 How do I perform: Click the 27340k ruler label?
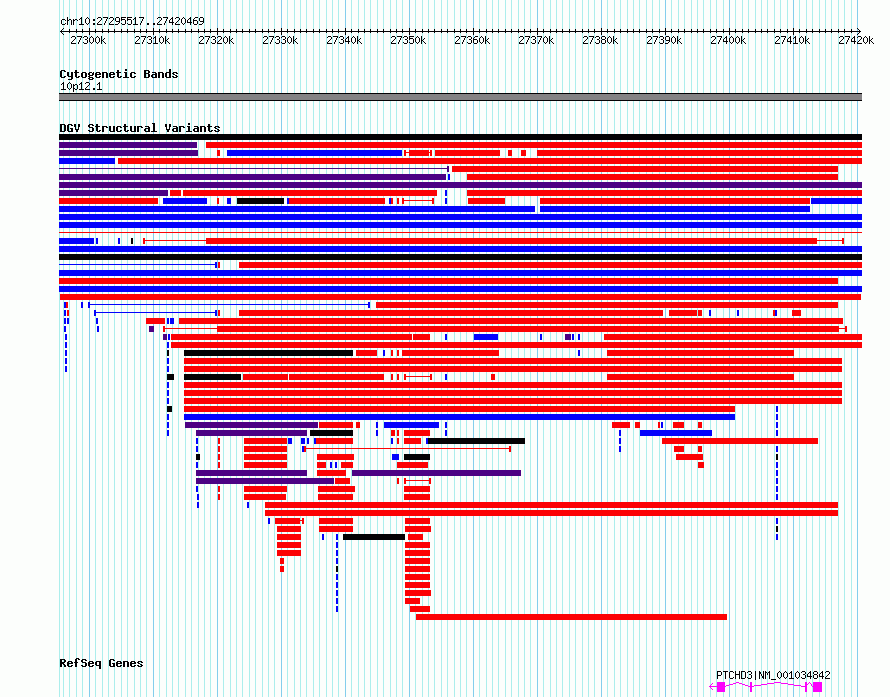[x=344, y=40]
